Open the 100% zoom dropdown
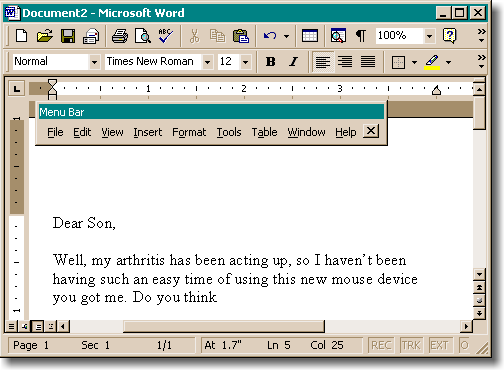This screenshot has width=504, height=370. point(429,36)
